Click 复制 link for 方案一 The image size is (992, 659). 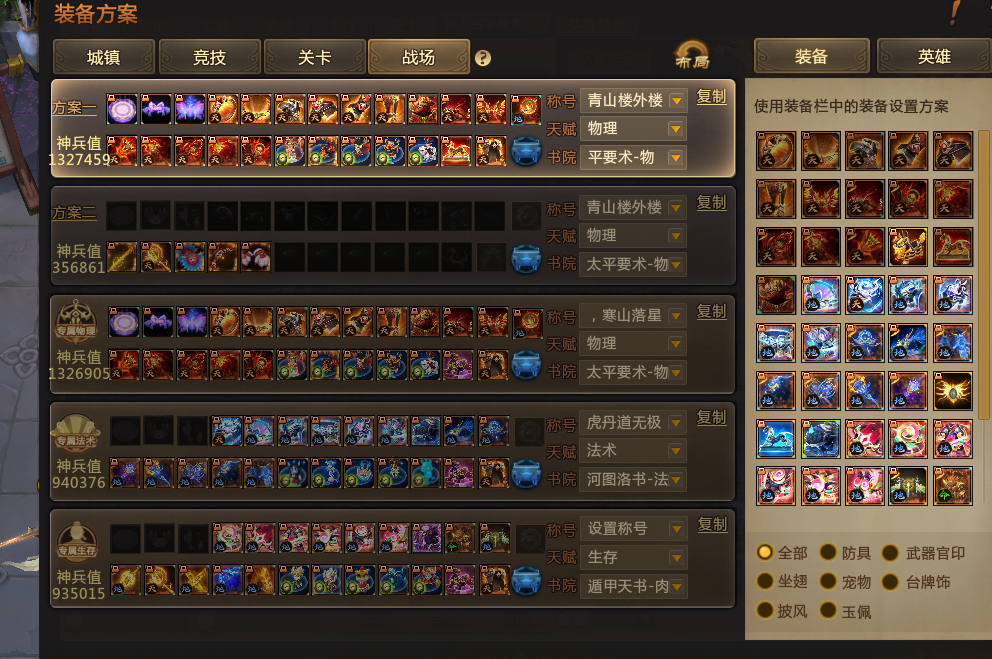point(711,97)
